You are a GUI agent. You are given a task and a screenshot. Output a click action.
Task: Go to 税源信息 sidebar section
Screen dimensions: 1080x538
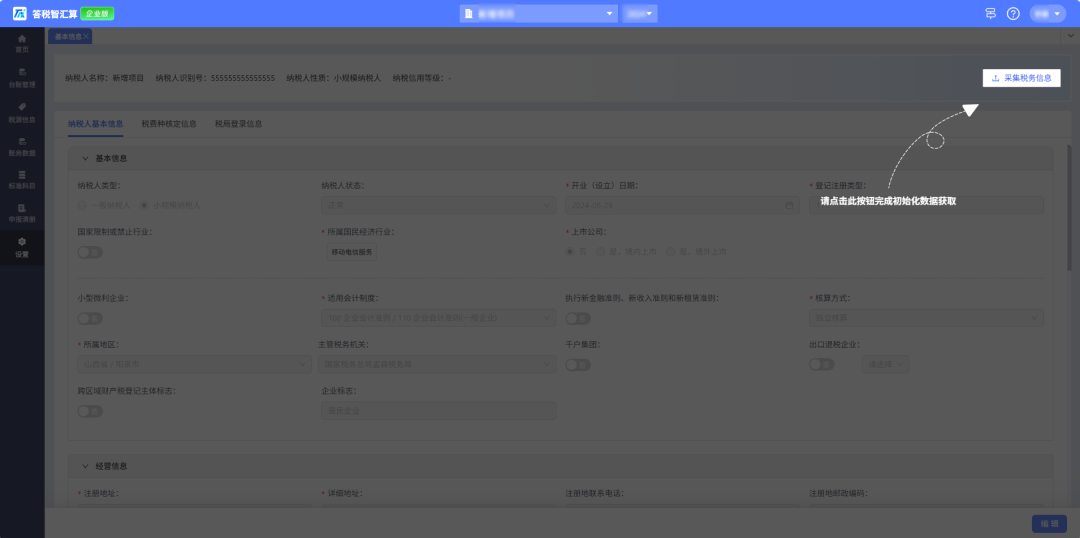[22, 112]
